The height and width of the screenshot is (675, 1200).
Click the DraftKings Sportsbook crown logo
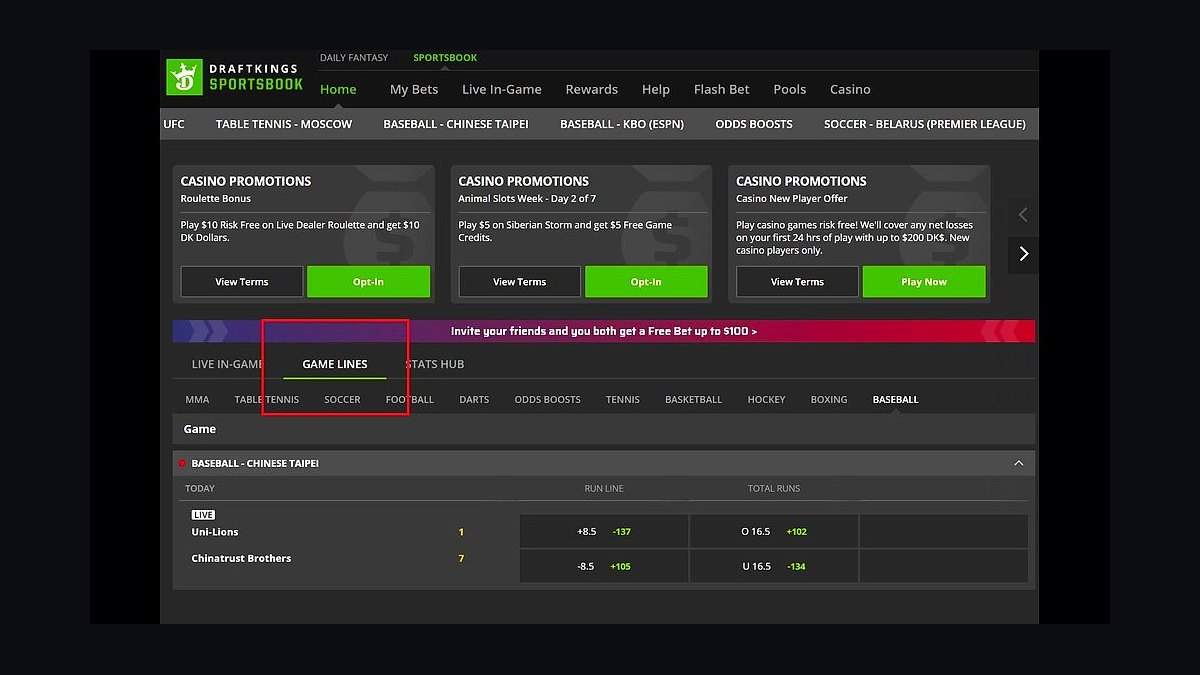pyautogui.click(x=184, y=77)
